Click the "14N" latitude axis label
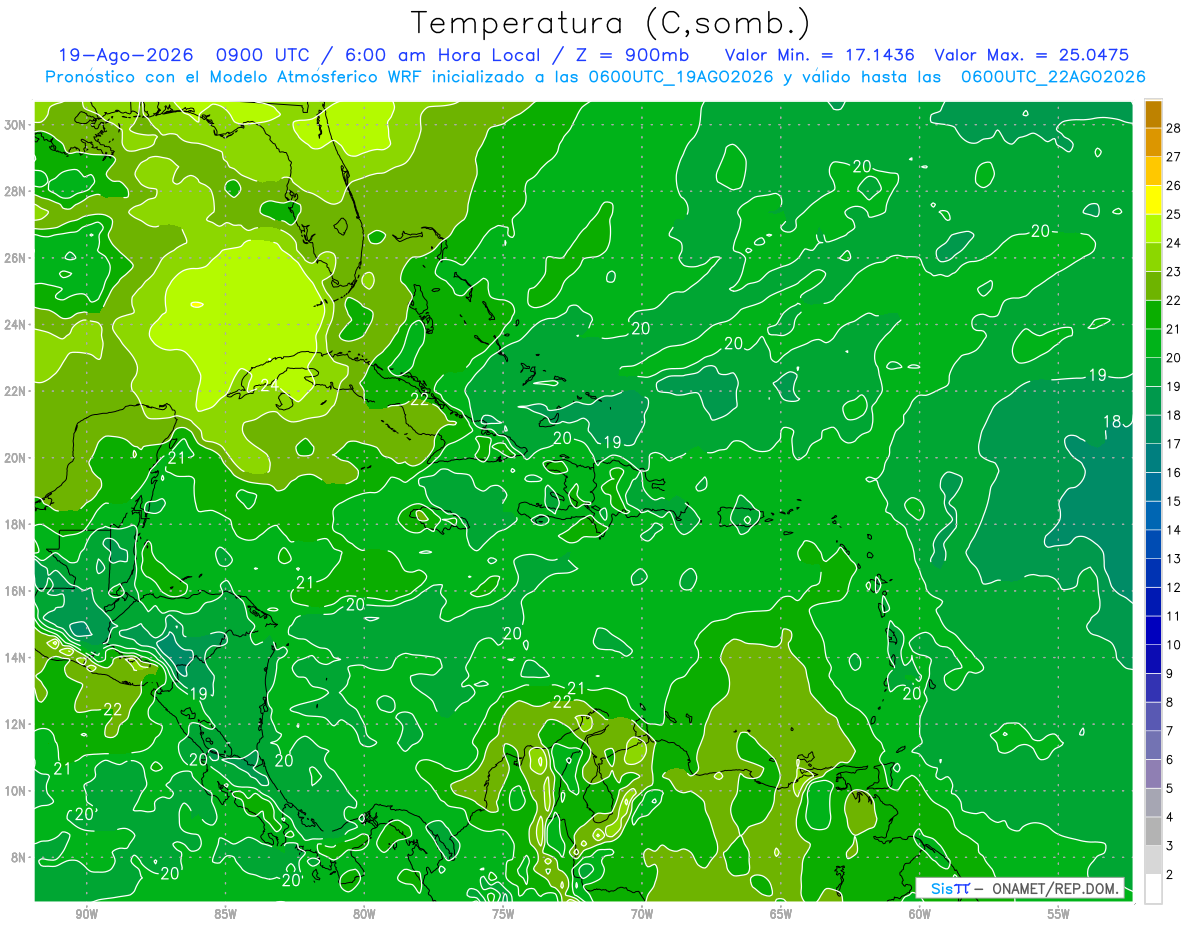The image size is (1200, 927). point(17,658)
